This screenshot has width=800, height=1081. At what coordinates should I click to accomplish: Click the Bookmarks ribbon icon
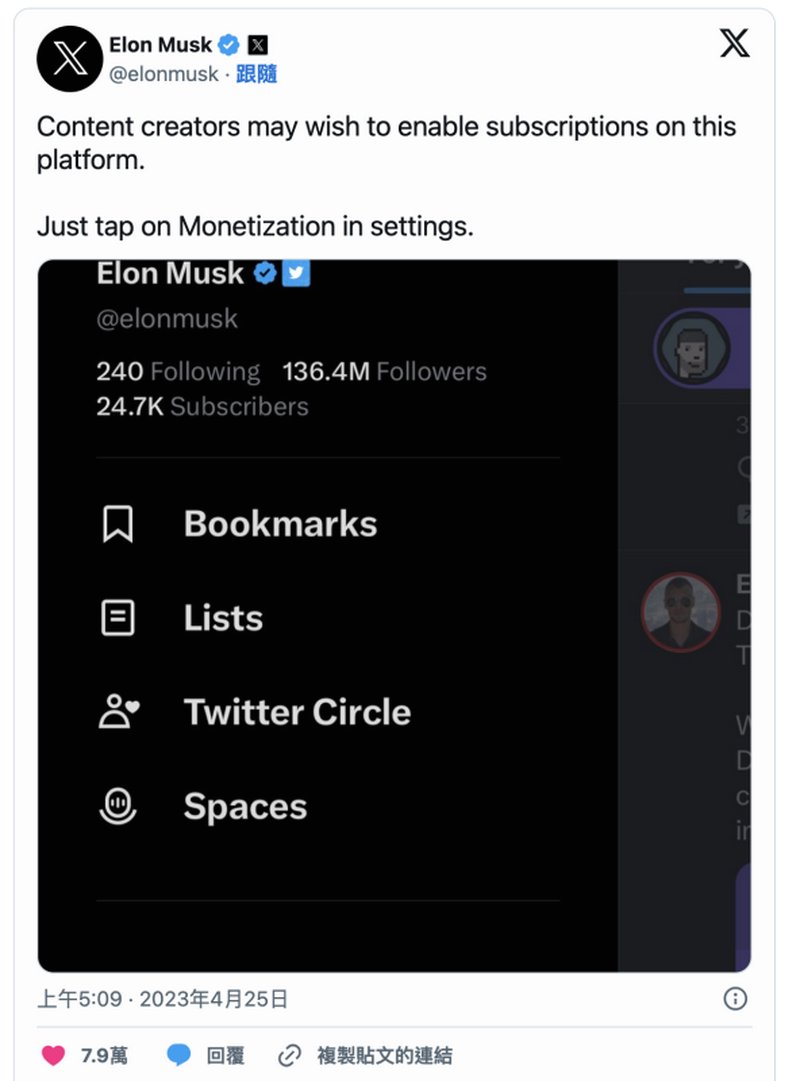pos(118,524)
